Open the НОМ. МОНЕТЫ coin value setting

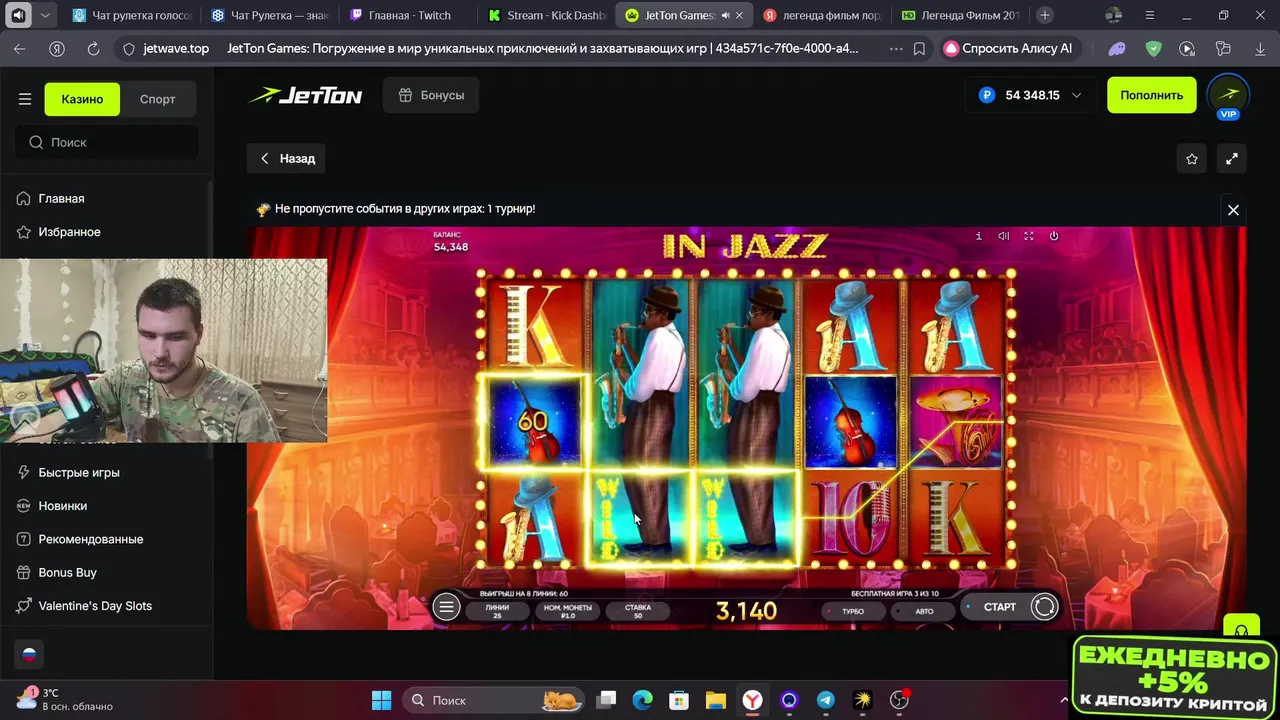[x=567, y=611]
